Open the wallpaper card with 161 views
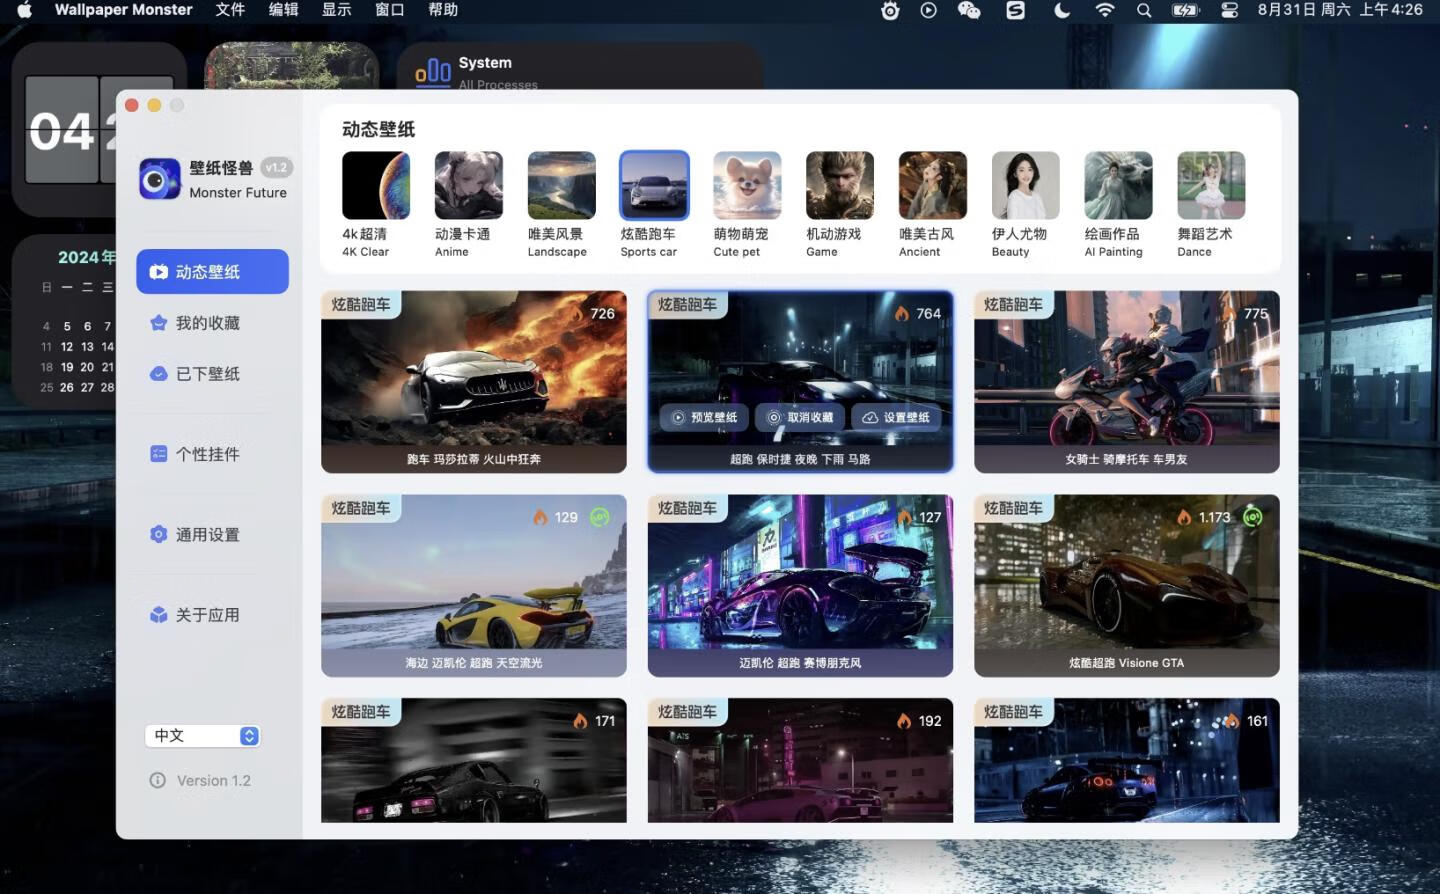 (1127, 761)
